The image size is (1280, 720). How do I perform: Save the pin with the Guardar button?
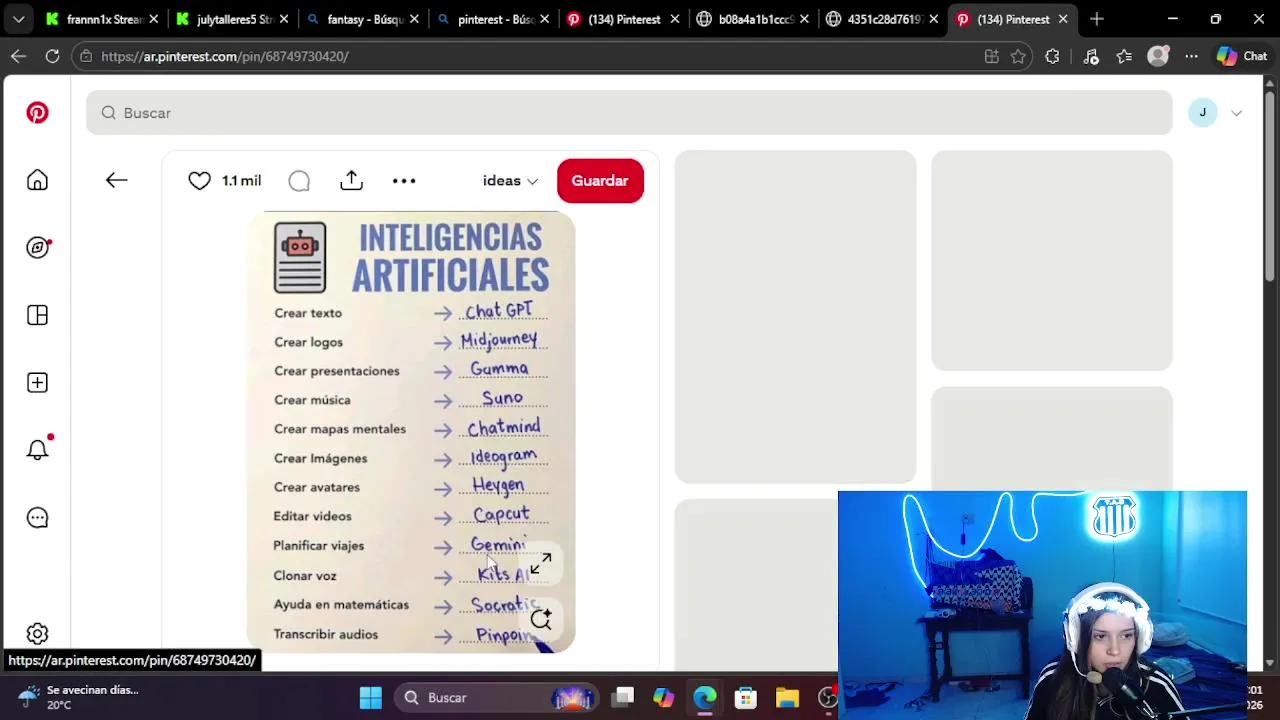point(600,181)
